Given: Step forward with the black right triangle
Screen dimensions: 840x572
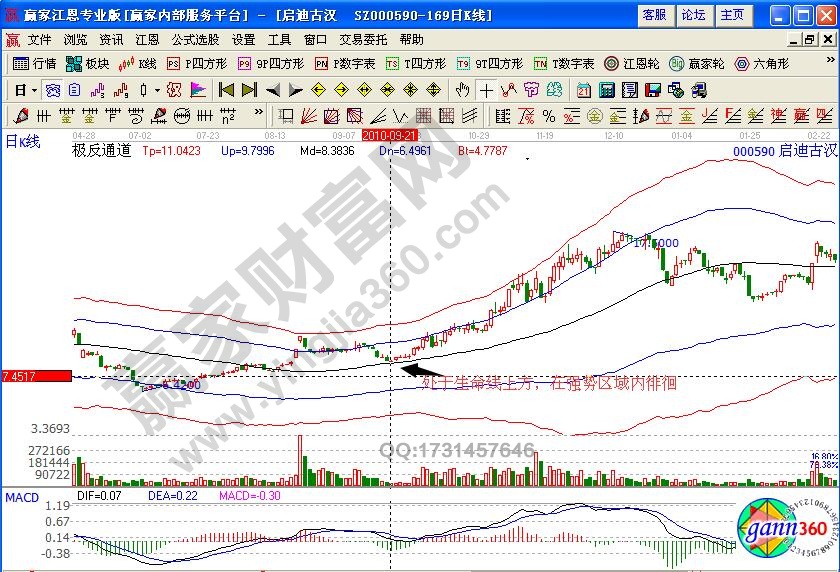Looking at the screenshot, I should coord(295,90).
